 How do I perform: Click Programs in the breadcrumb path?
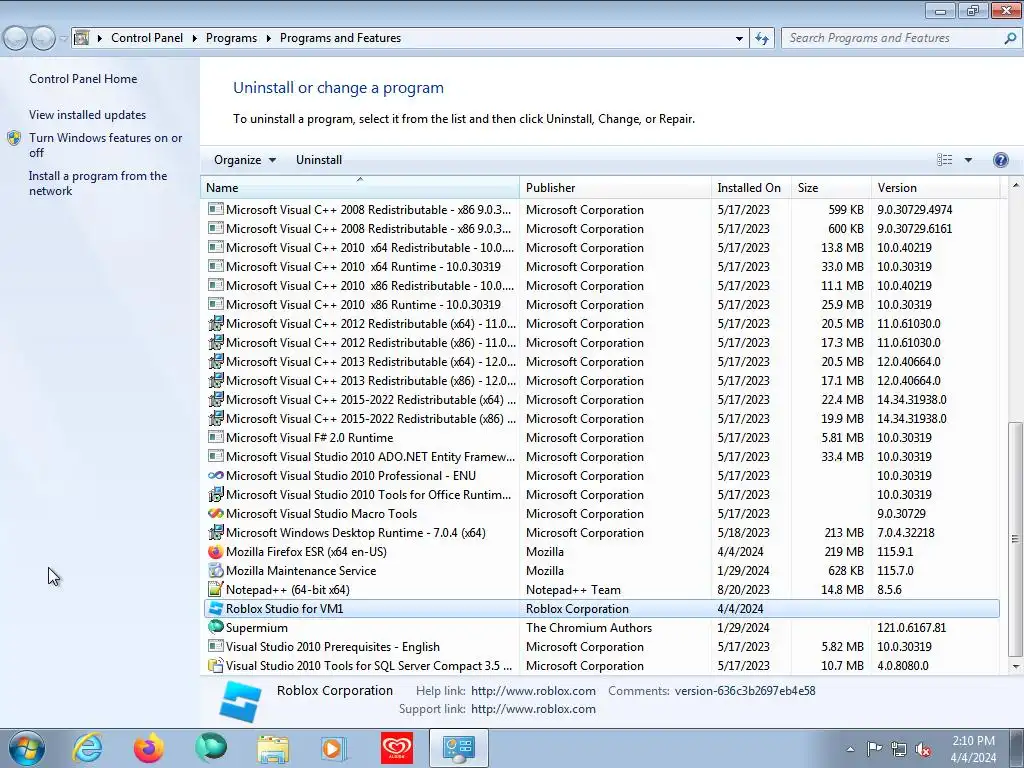click(x=231, y=39)
